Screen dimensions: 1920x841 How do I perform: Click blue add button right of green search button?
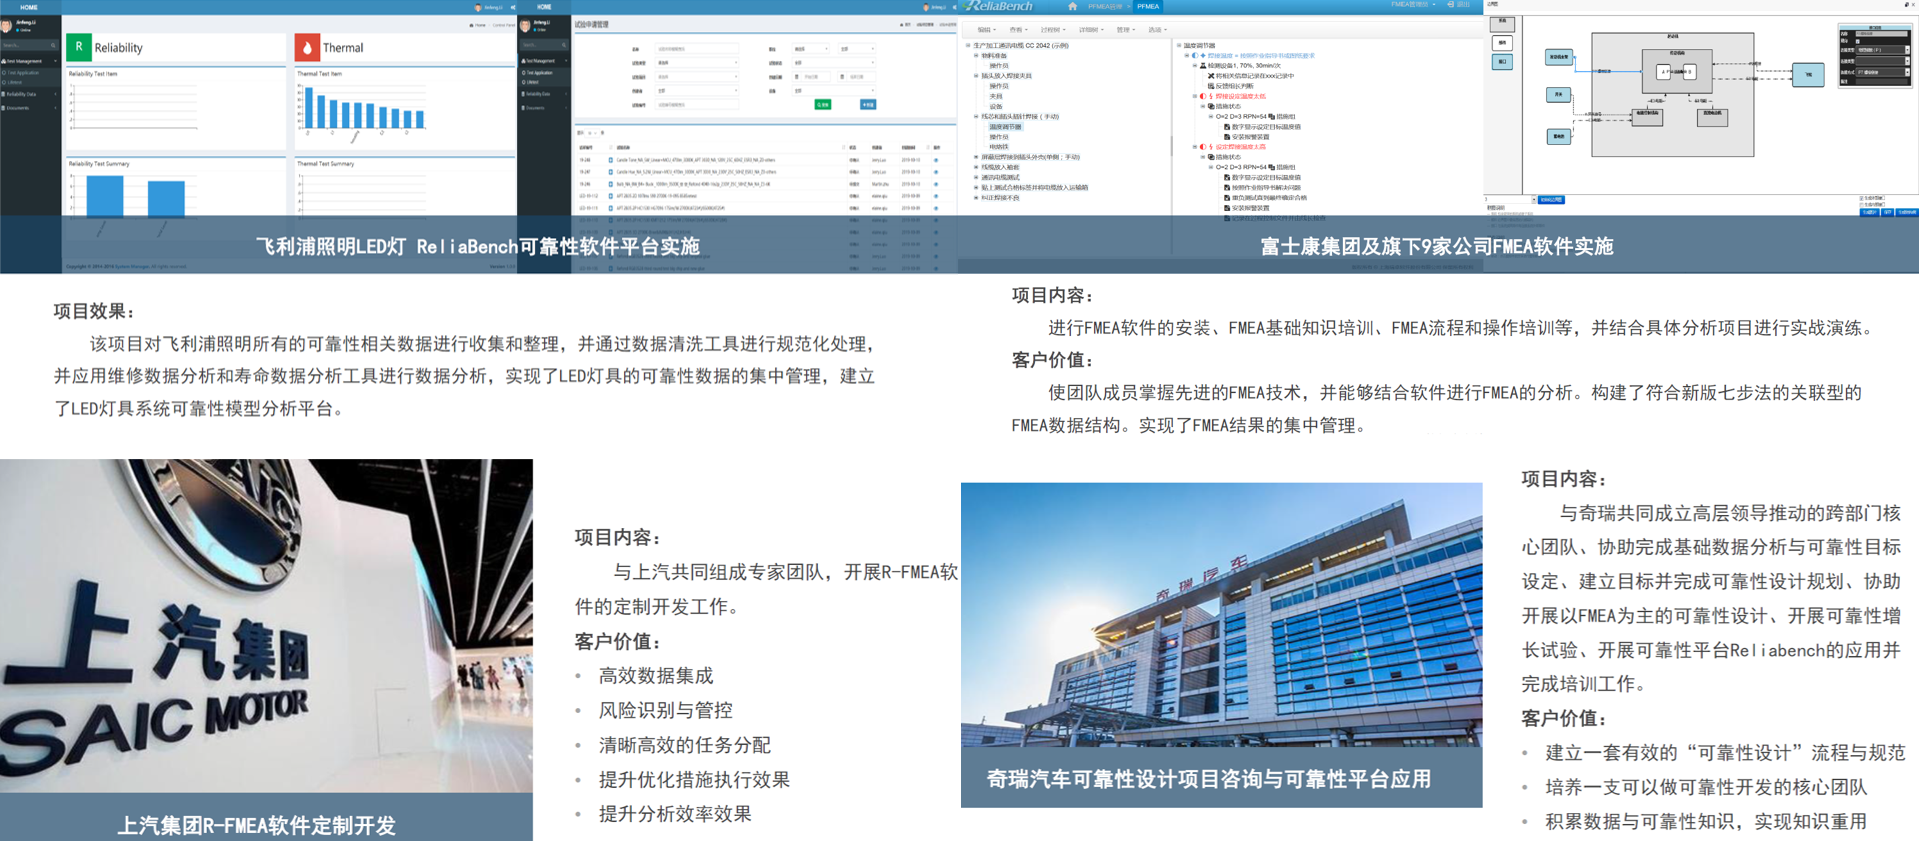(x=867, y=104)
